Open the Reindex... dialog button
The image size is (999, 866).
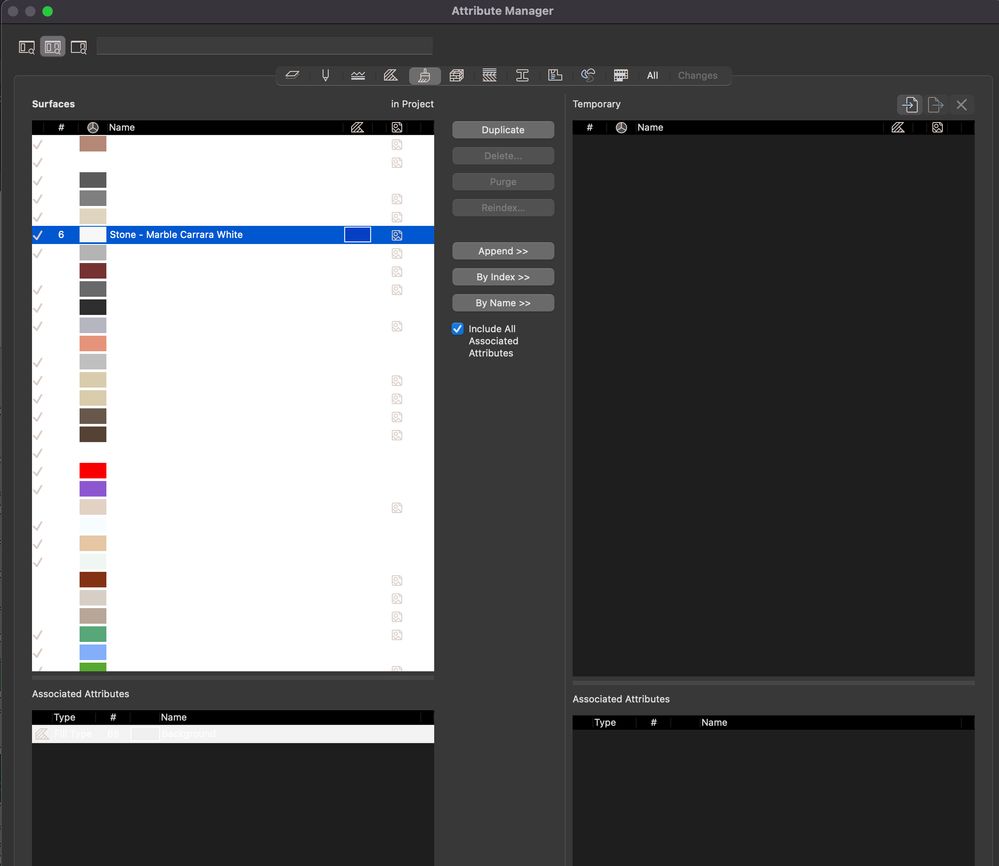(x=503, y=208)
